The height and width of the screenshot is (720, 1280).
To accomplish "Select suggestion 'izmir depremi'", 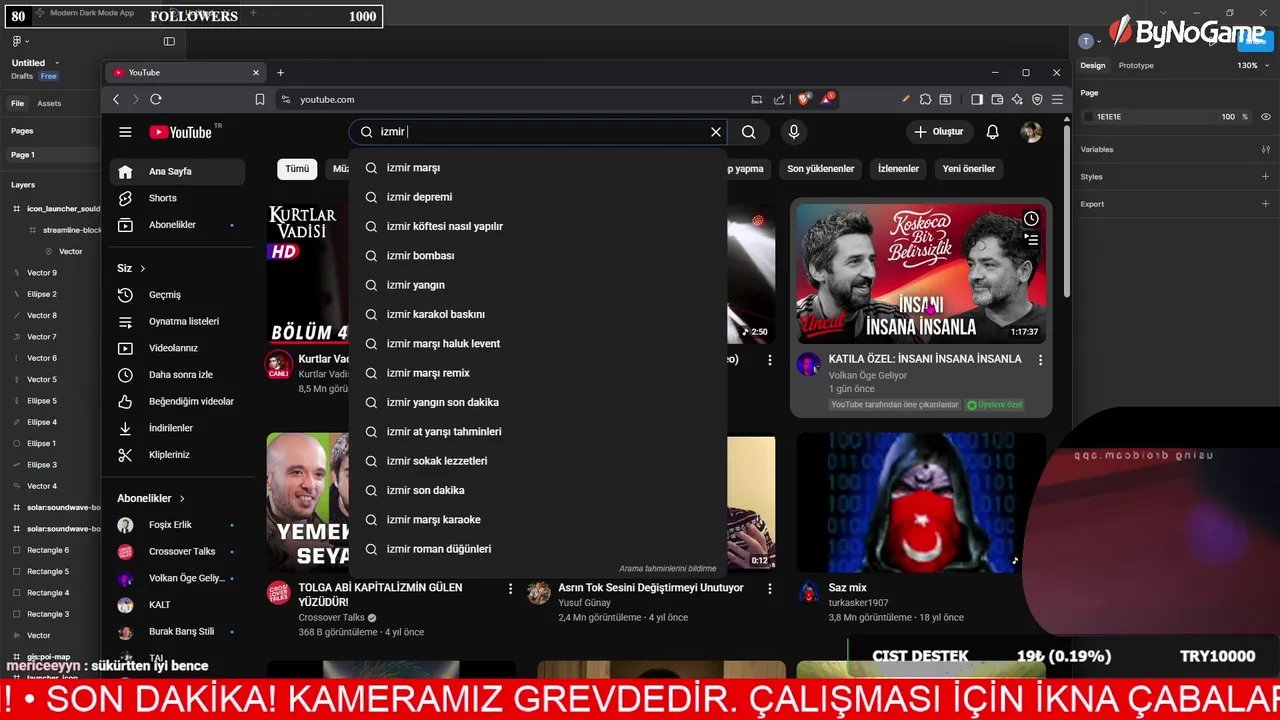I will (x=538, y=197).
